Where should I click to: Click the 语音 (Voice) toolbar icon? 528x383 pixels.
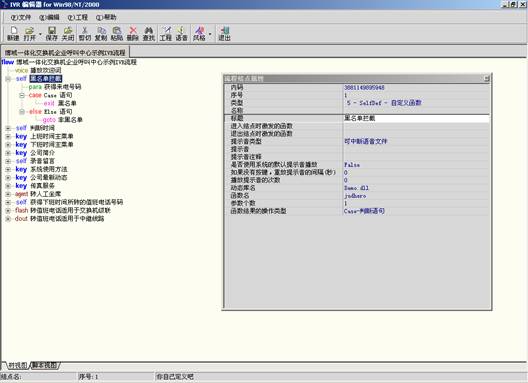[182, 34]
